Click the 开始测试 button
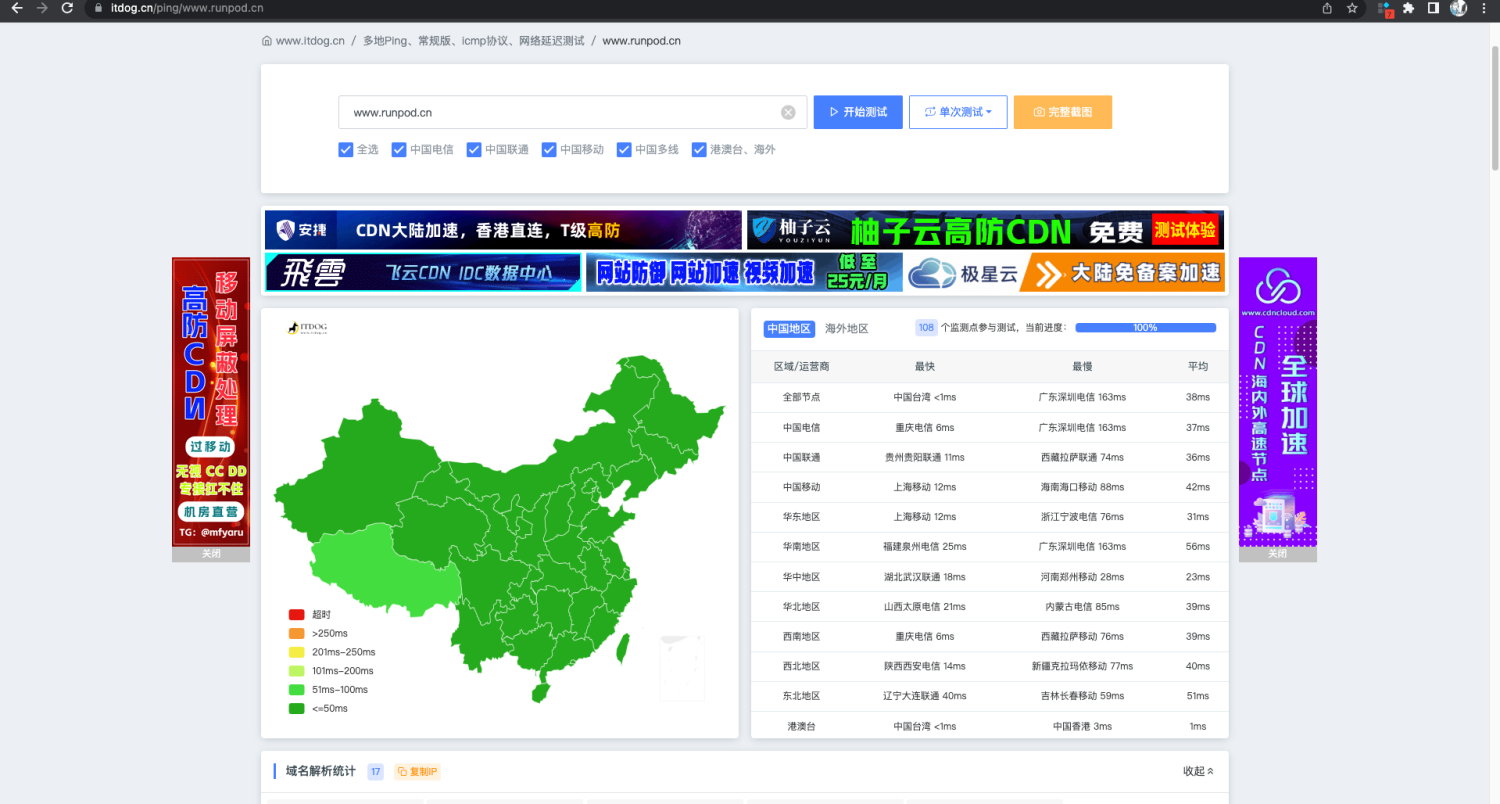This screenshot has width=1500, height=804. pyautogui.click(x=858, y=112)
